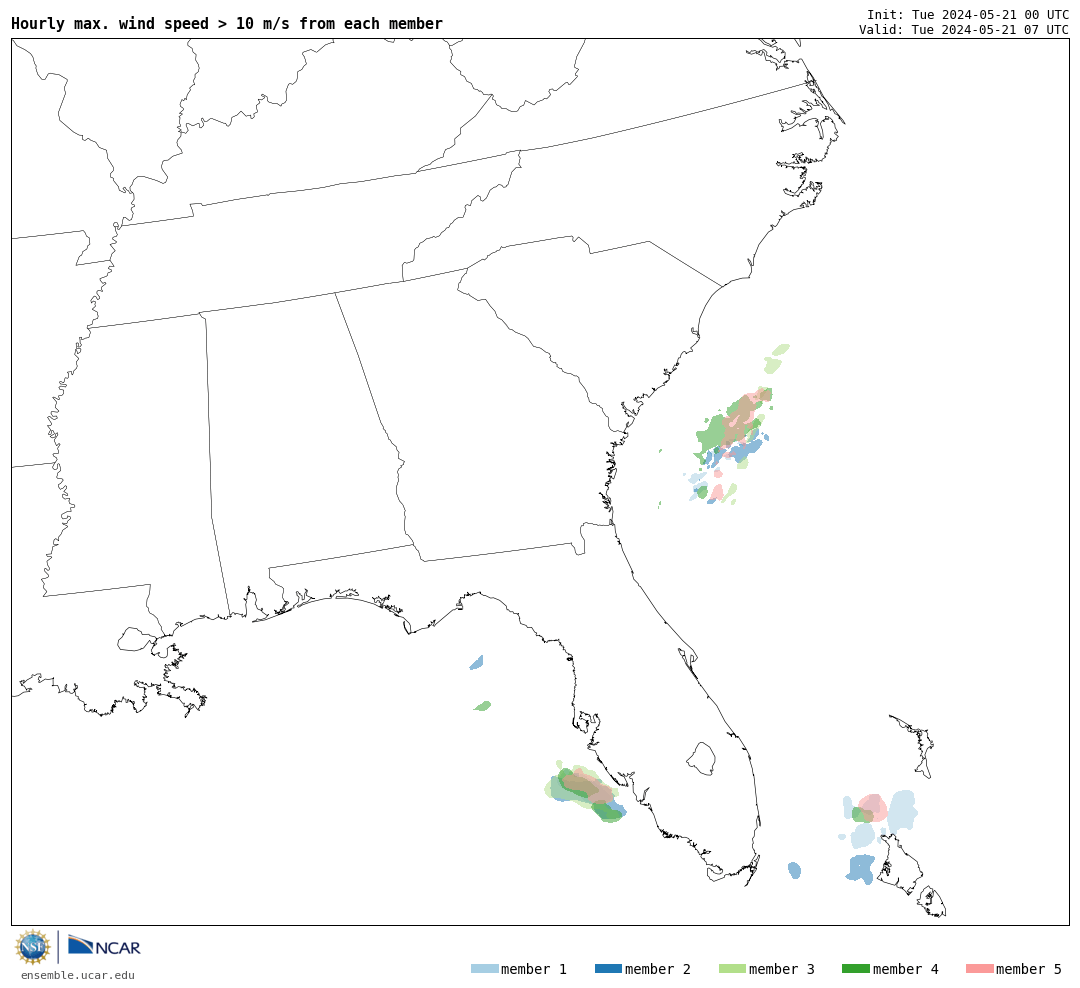Click the 'Init: Tue 2024-05-21 00 UTC' text
This screenshot has height=988, width=1080.
pyautogui.click(x=968, y=14)
